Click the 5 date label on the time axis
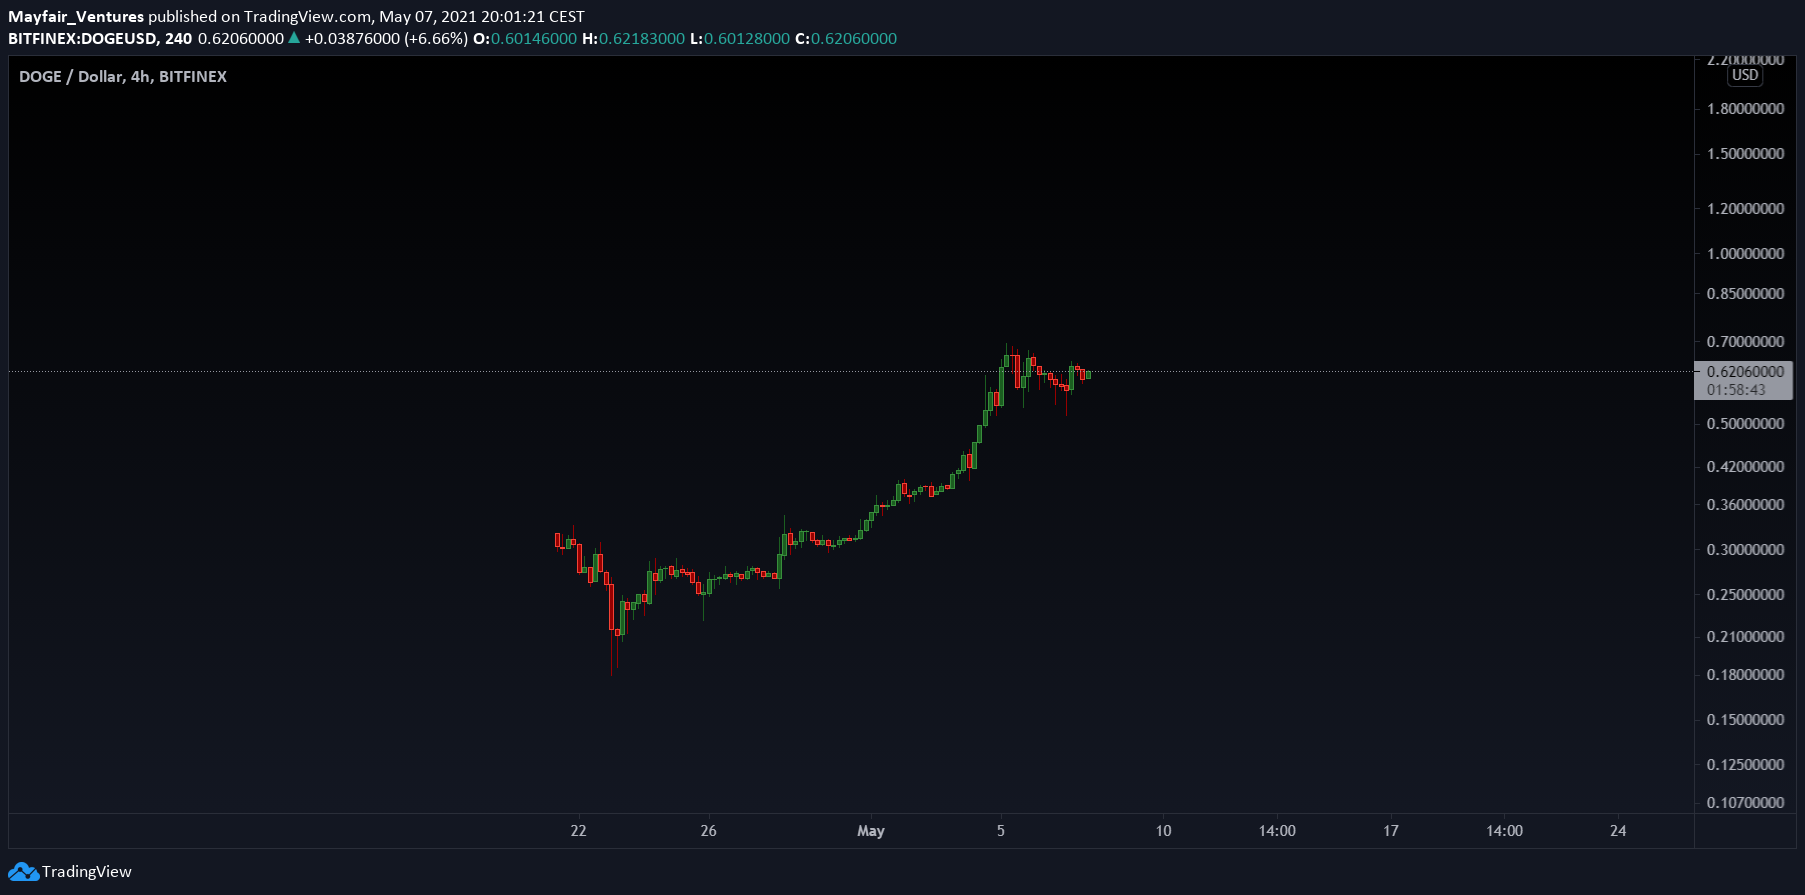 coord(1001,831)
